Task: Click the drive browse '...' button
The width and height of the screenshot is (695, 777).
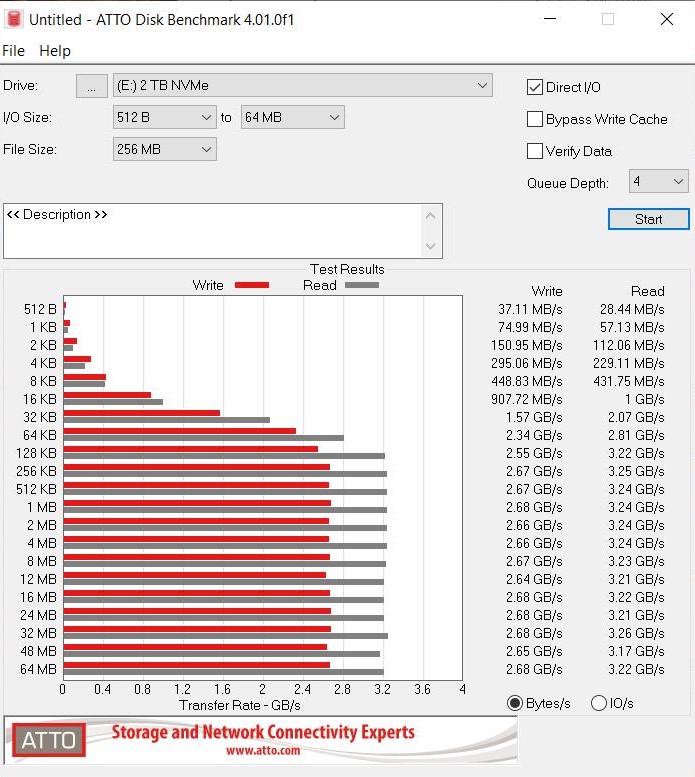Action: (x=91, y=87)
